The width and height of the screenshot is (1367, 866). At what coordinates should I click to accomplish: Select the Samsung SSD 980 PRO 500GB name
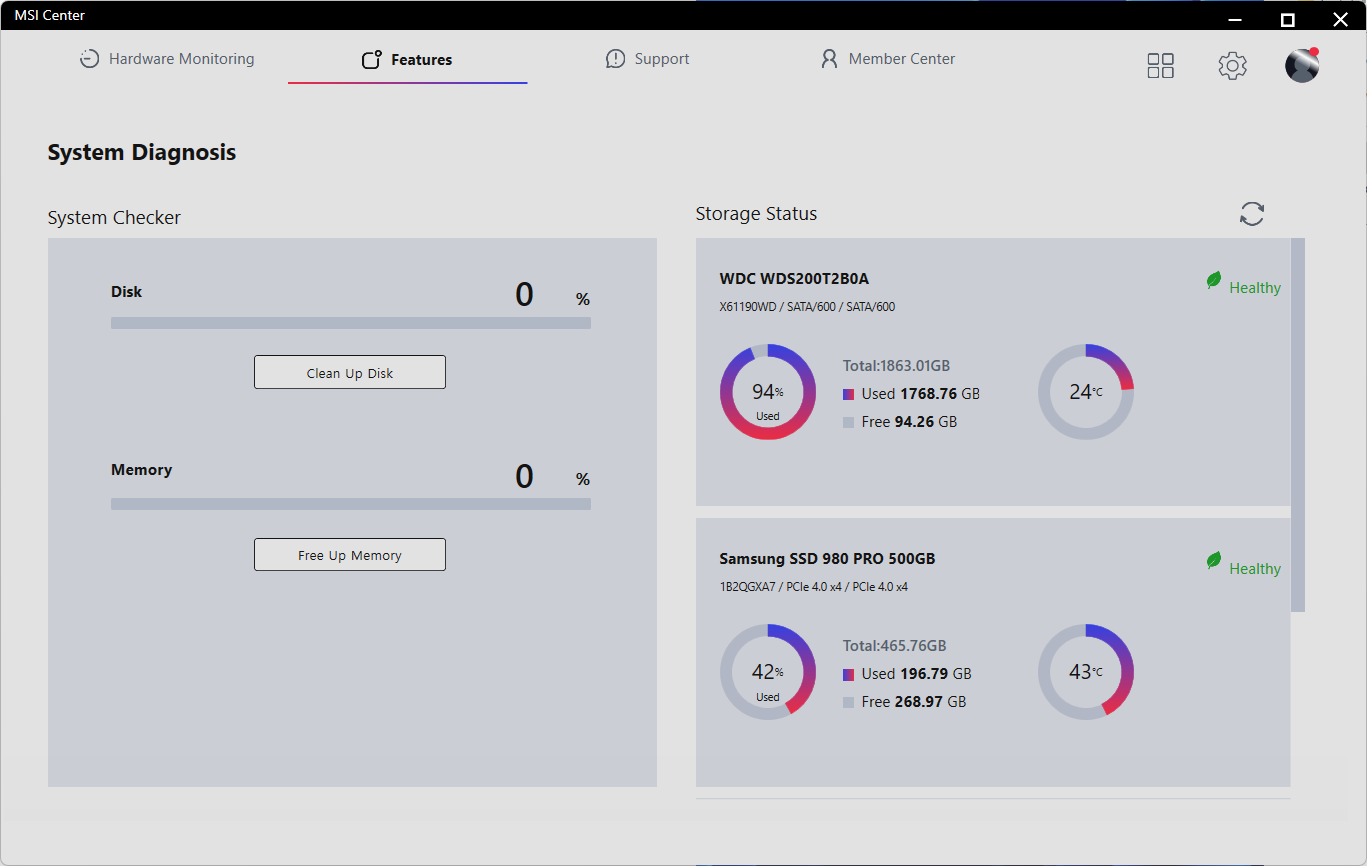pos(827,559)
